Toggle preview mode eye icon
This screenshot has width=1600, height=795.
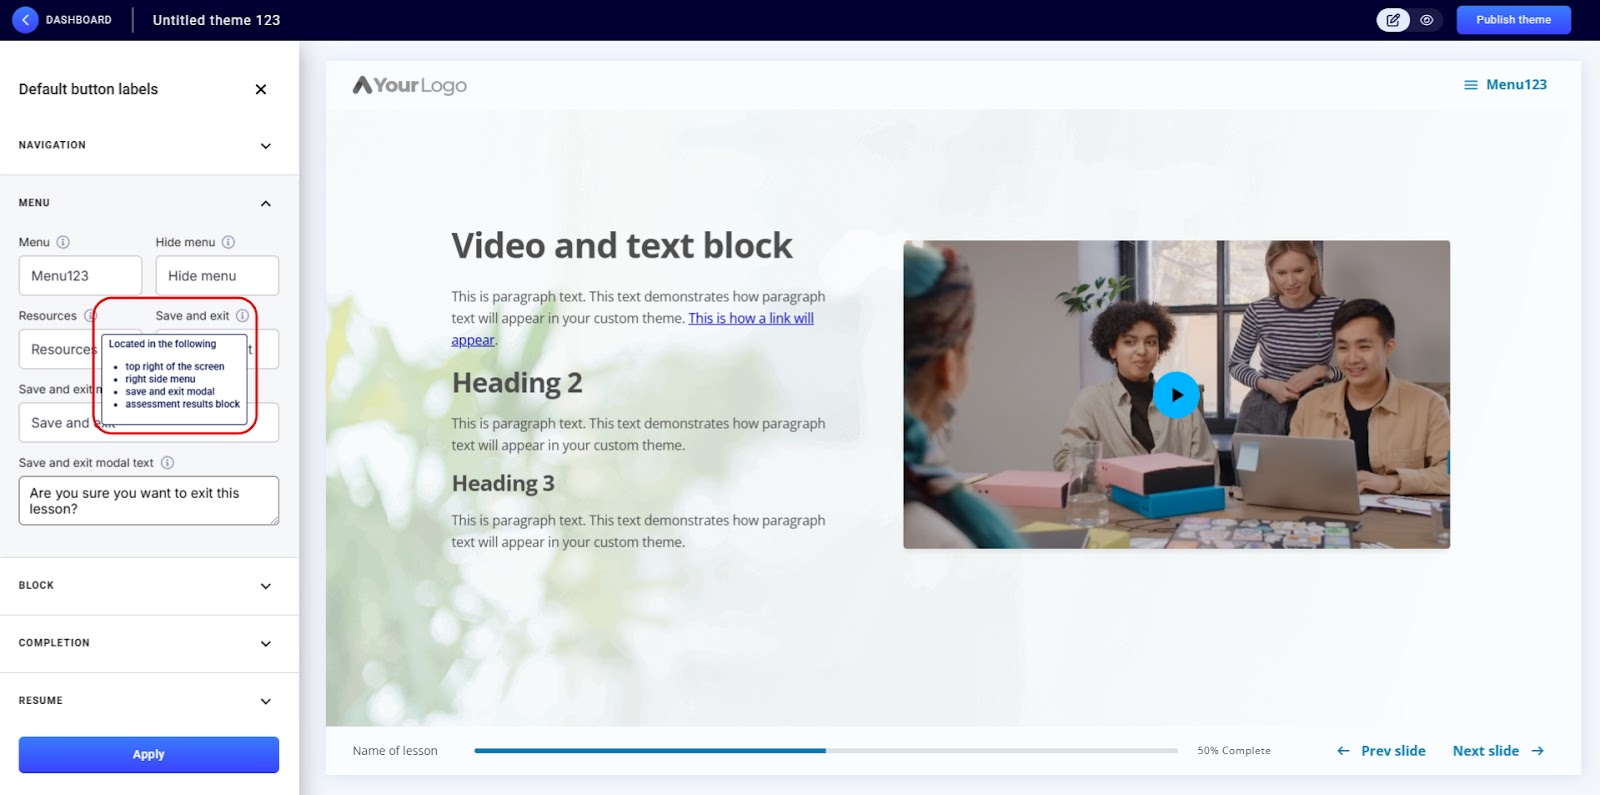[x=1427, y=20]
